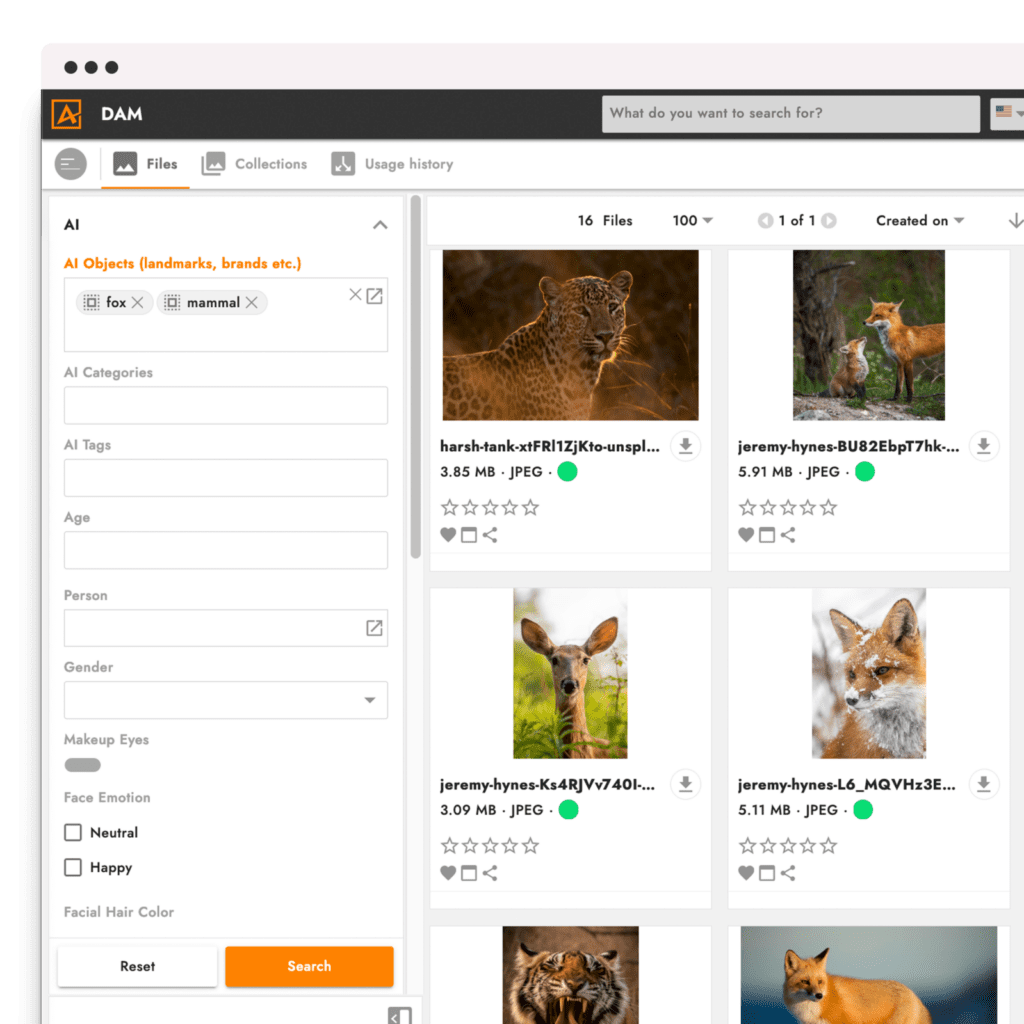Open Person picker dialog icon
The image size is (1024, 1024).
coord(374,628)
